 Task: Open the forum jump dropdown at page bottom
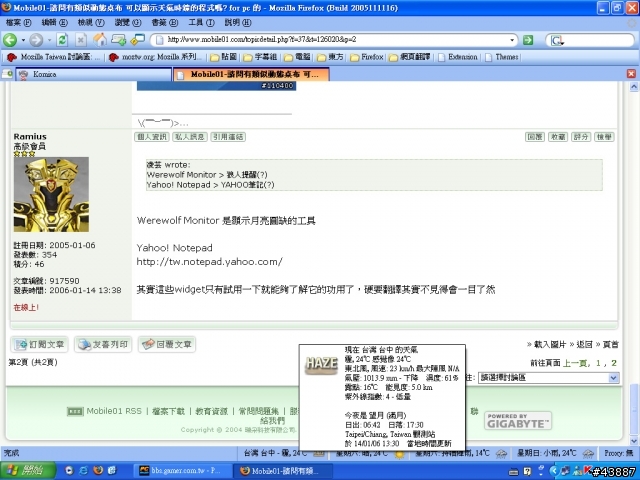(549, 378)
